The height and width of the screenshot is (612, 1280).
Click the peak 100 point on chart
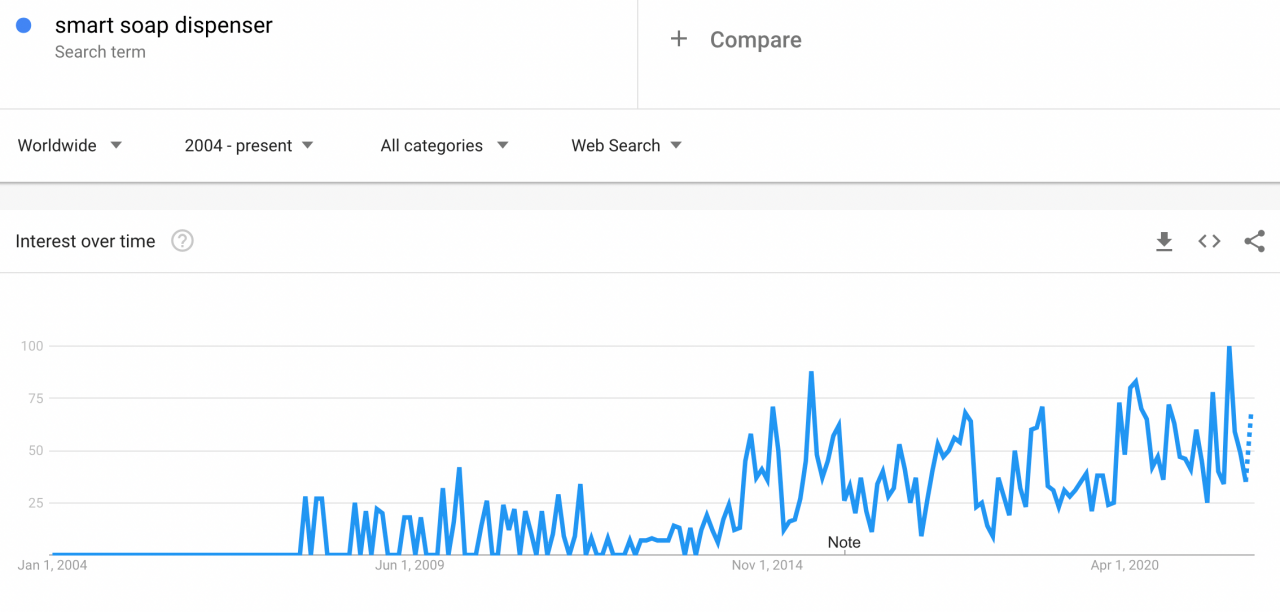(1229, 346)
